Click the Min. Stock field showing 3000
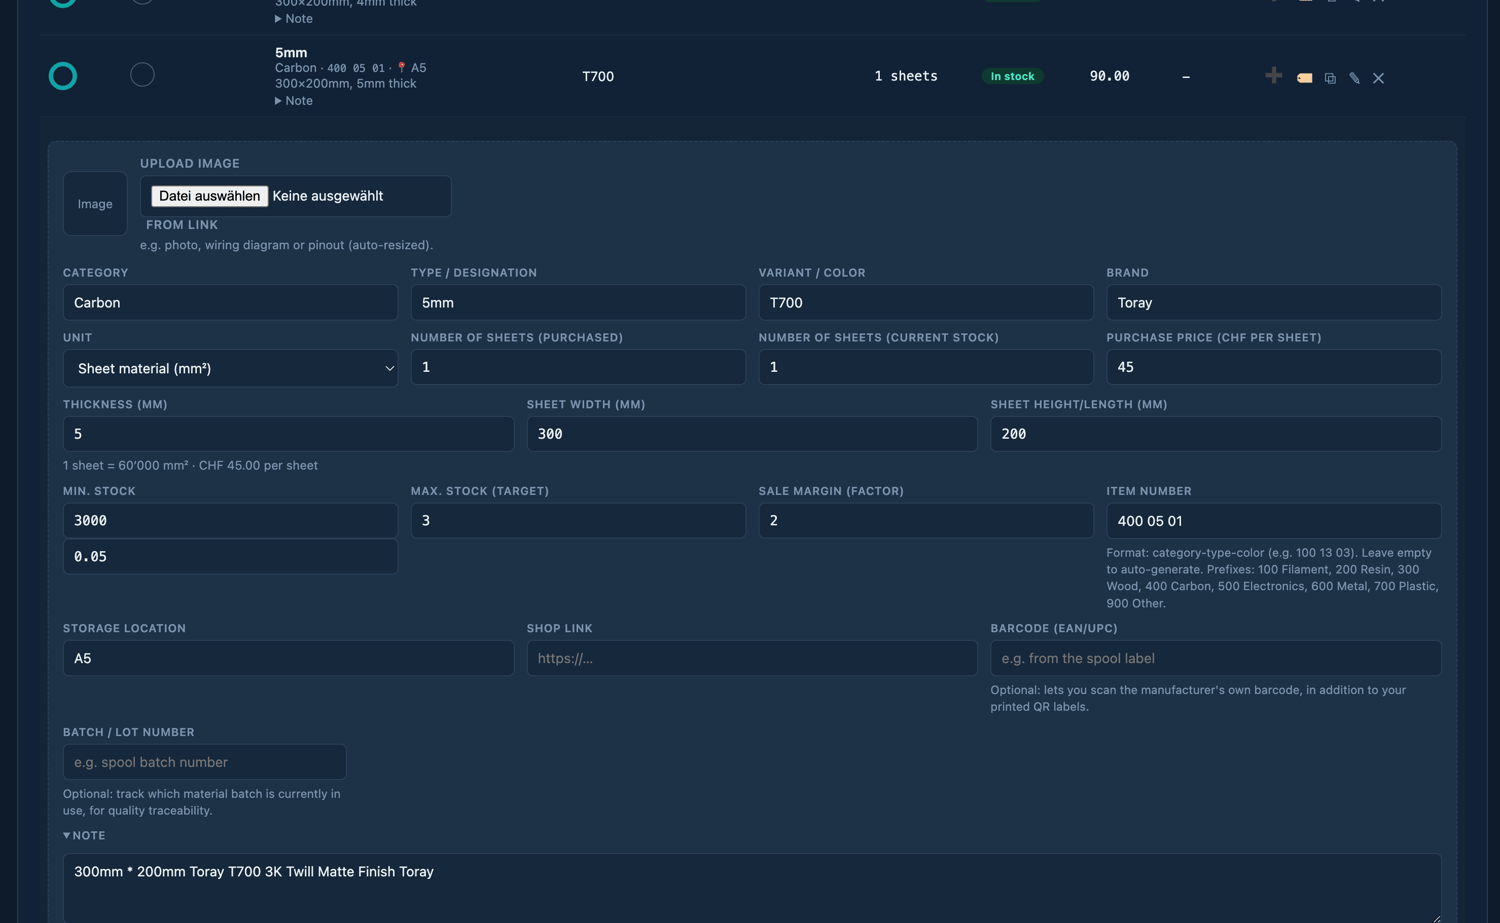The height and width of the screenshot is (923, 1500). click(231, 520)
